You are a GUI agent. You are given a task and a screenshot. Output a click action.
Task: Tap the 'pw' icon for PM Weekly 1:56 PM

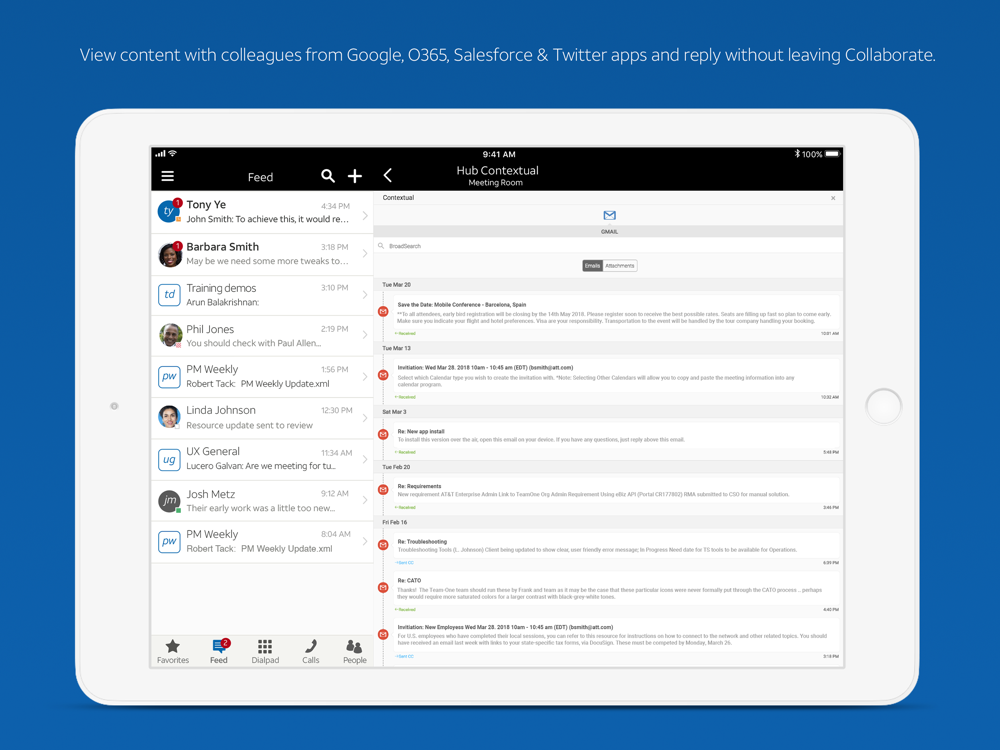pos(169,376)
